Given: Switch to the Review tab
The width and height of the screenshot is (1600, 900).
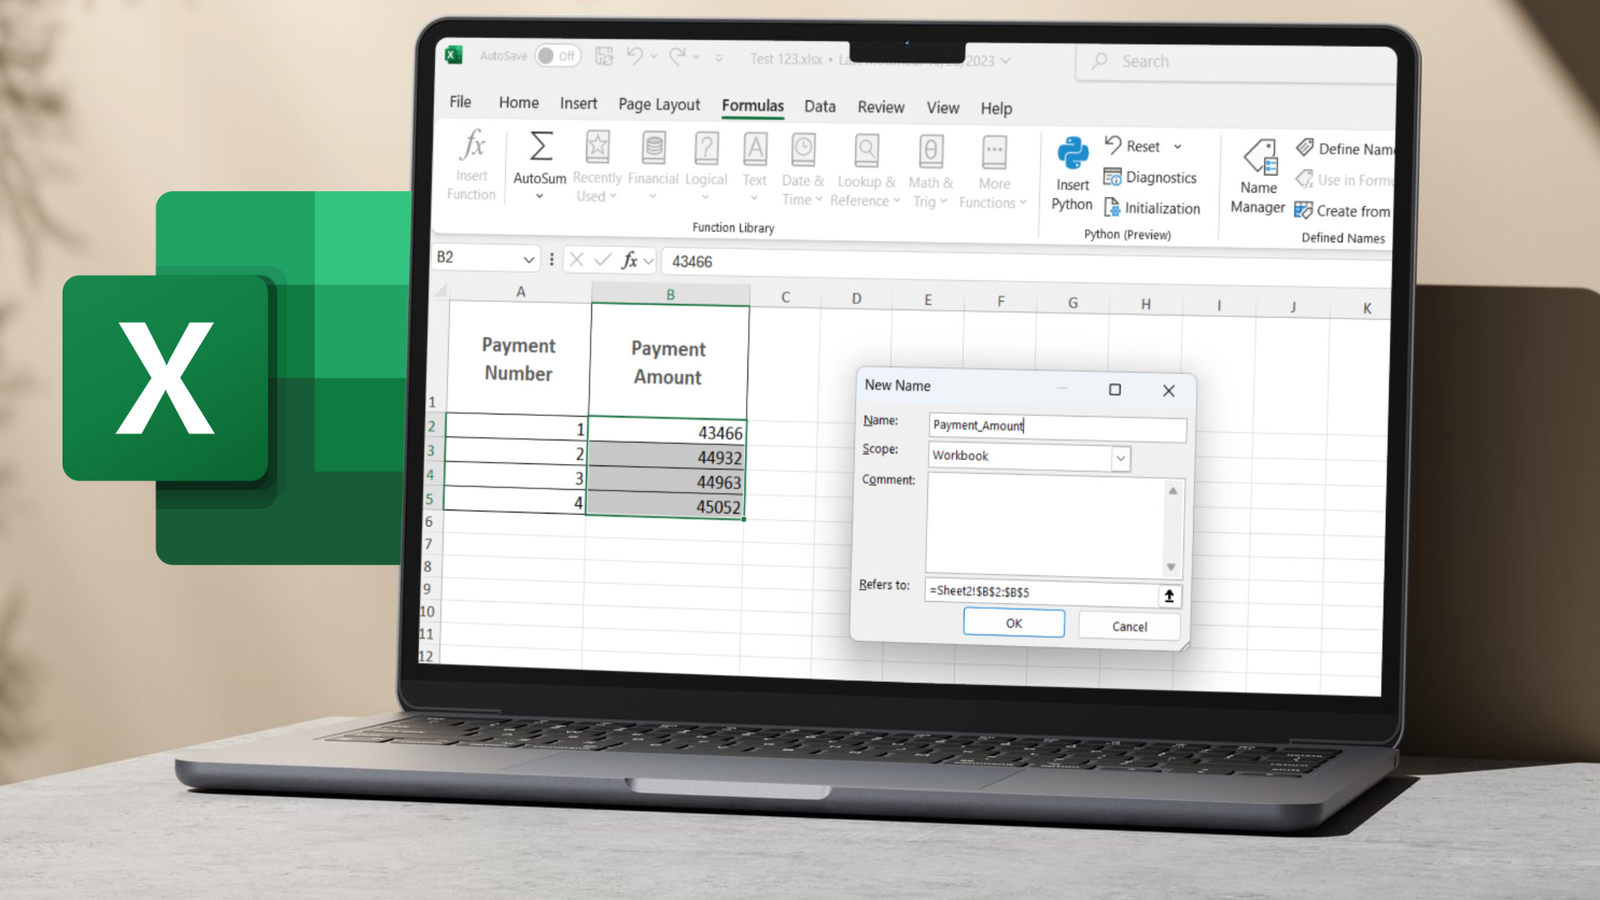Looking at the screenshot, I should 881,107.
